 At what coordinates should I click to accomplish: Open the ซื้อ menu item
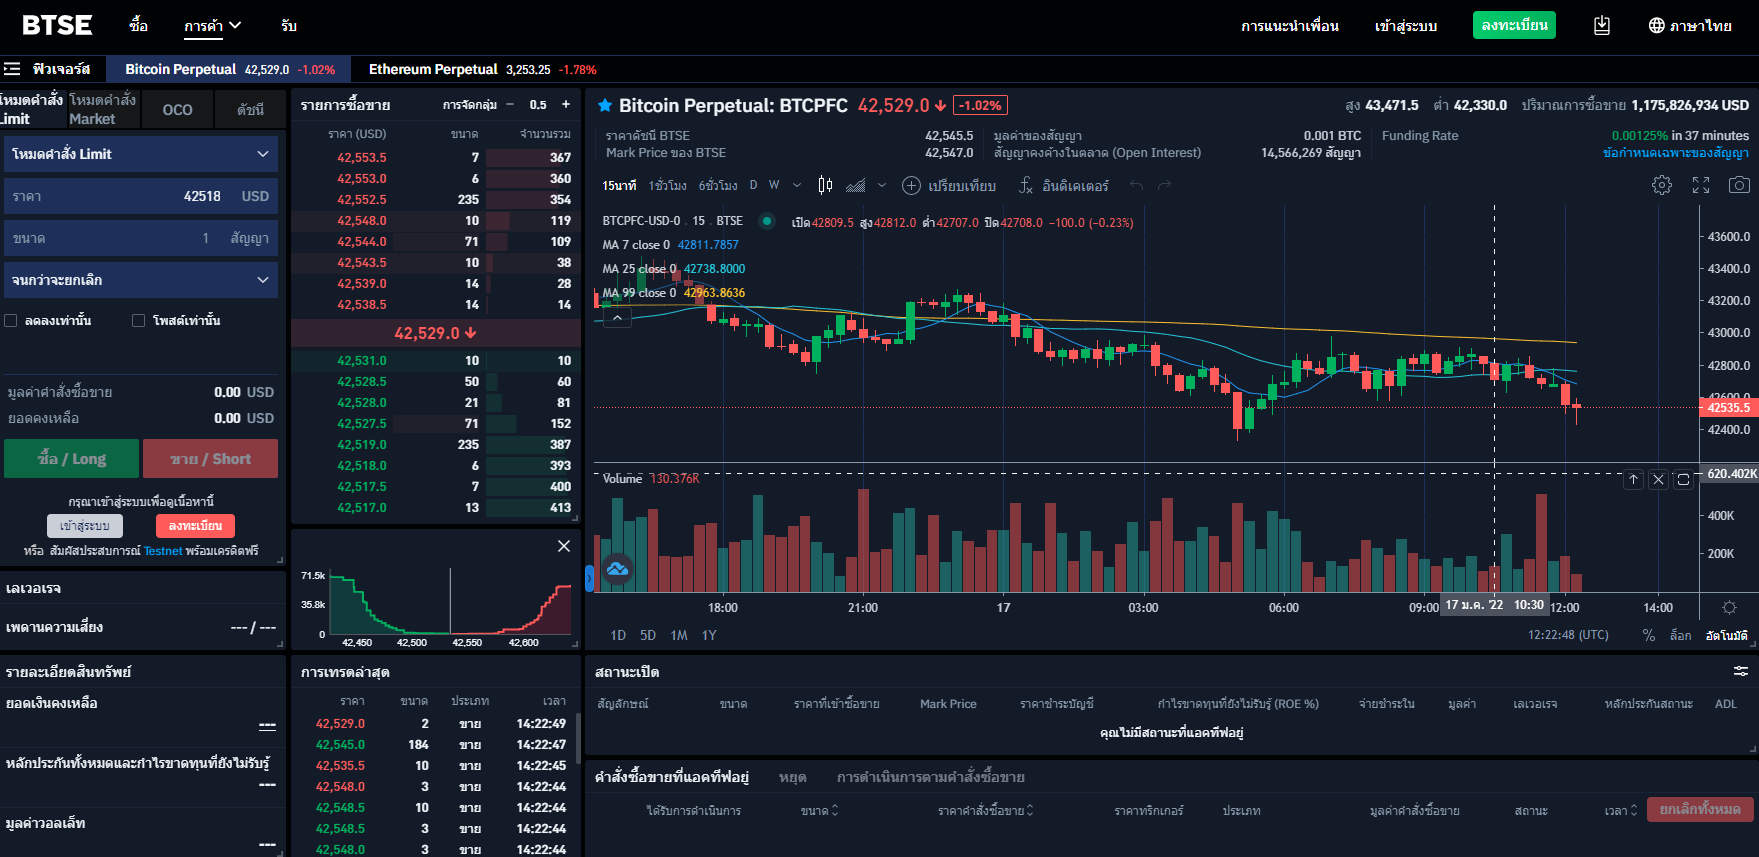[138, 26]
